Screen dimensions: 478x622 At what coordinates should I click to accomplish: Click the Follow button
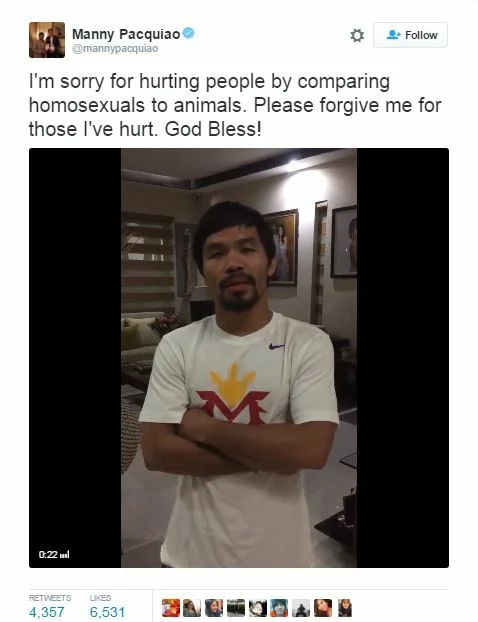coord(411,35)
